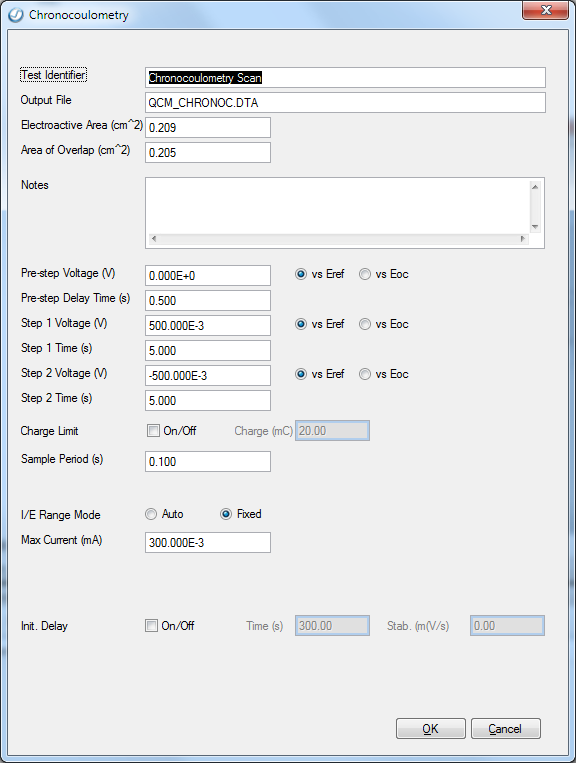The width and height of the screenshot is (576, 763).
Task: Click the Test Identifier text field
Action: coord(345,78)
